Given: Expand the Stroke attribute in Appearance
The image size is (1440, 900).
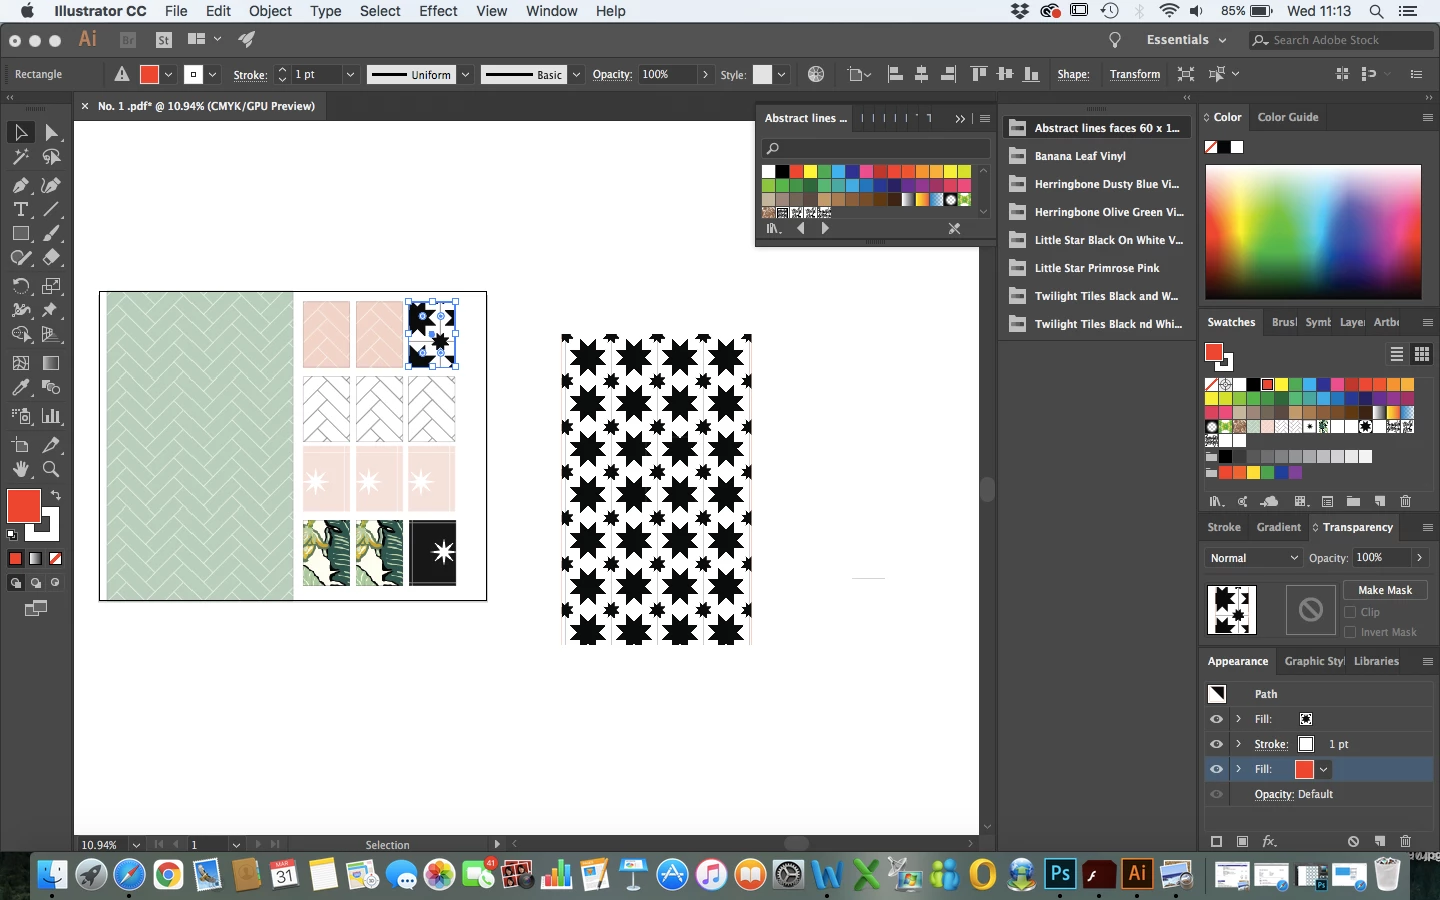Looking at the screenshot, I should [x=1239, y=744].
